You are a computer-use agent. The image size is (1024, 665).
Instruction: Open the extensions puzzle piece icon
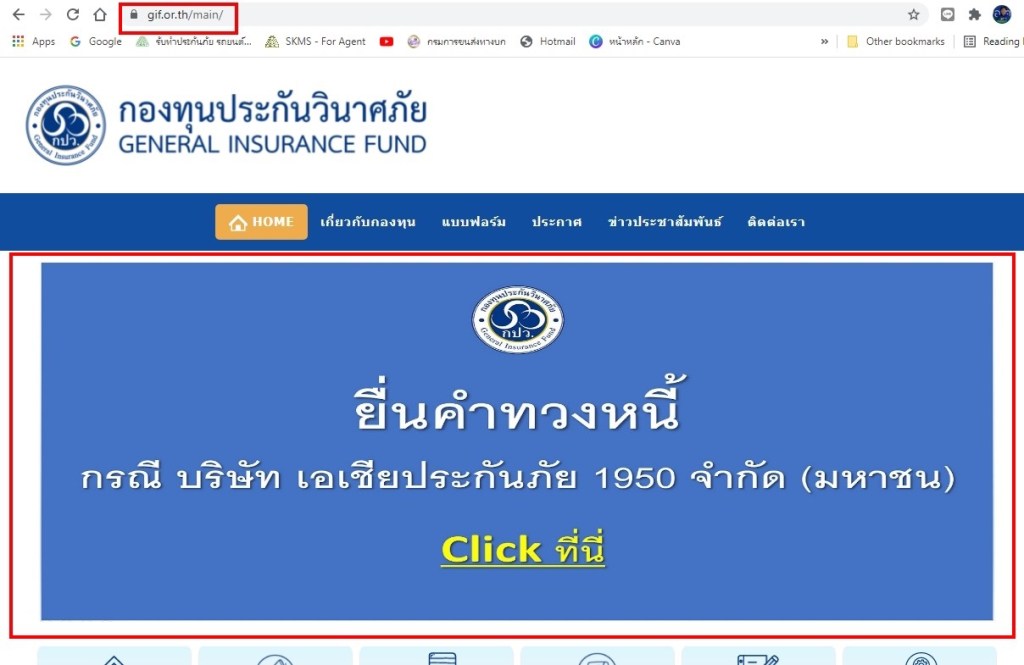[974, 14]
